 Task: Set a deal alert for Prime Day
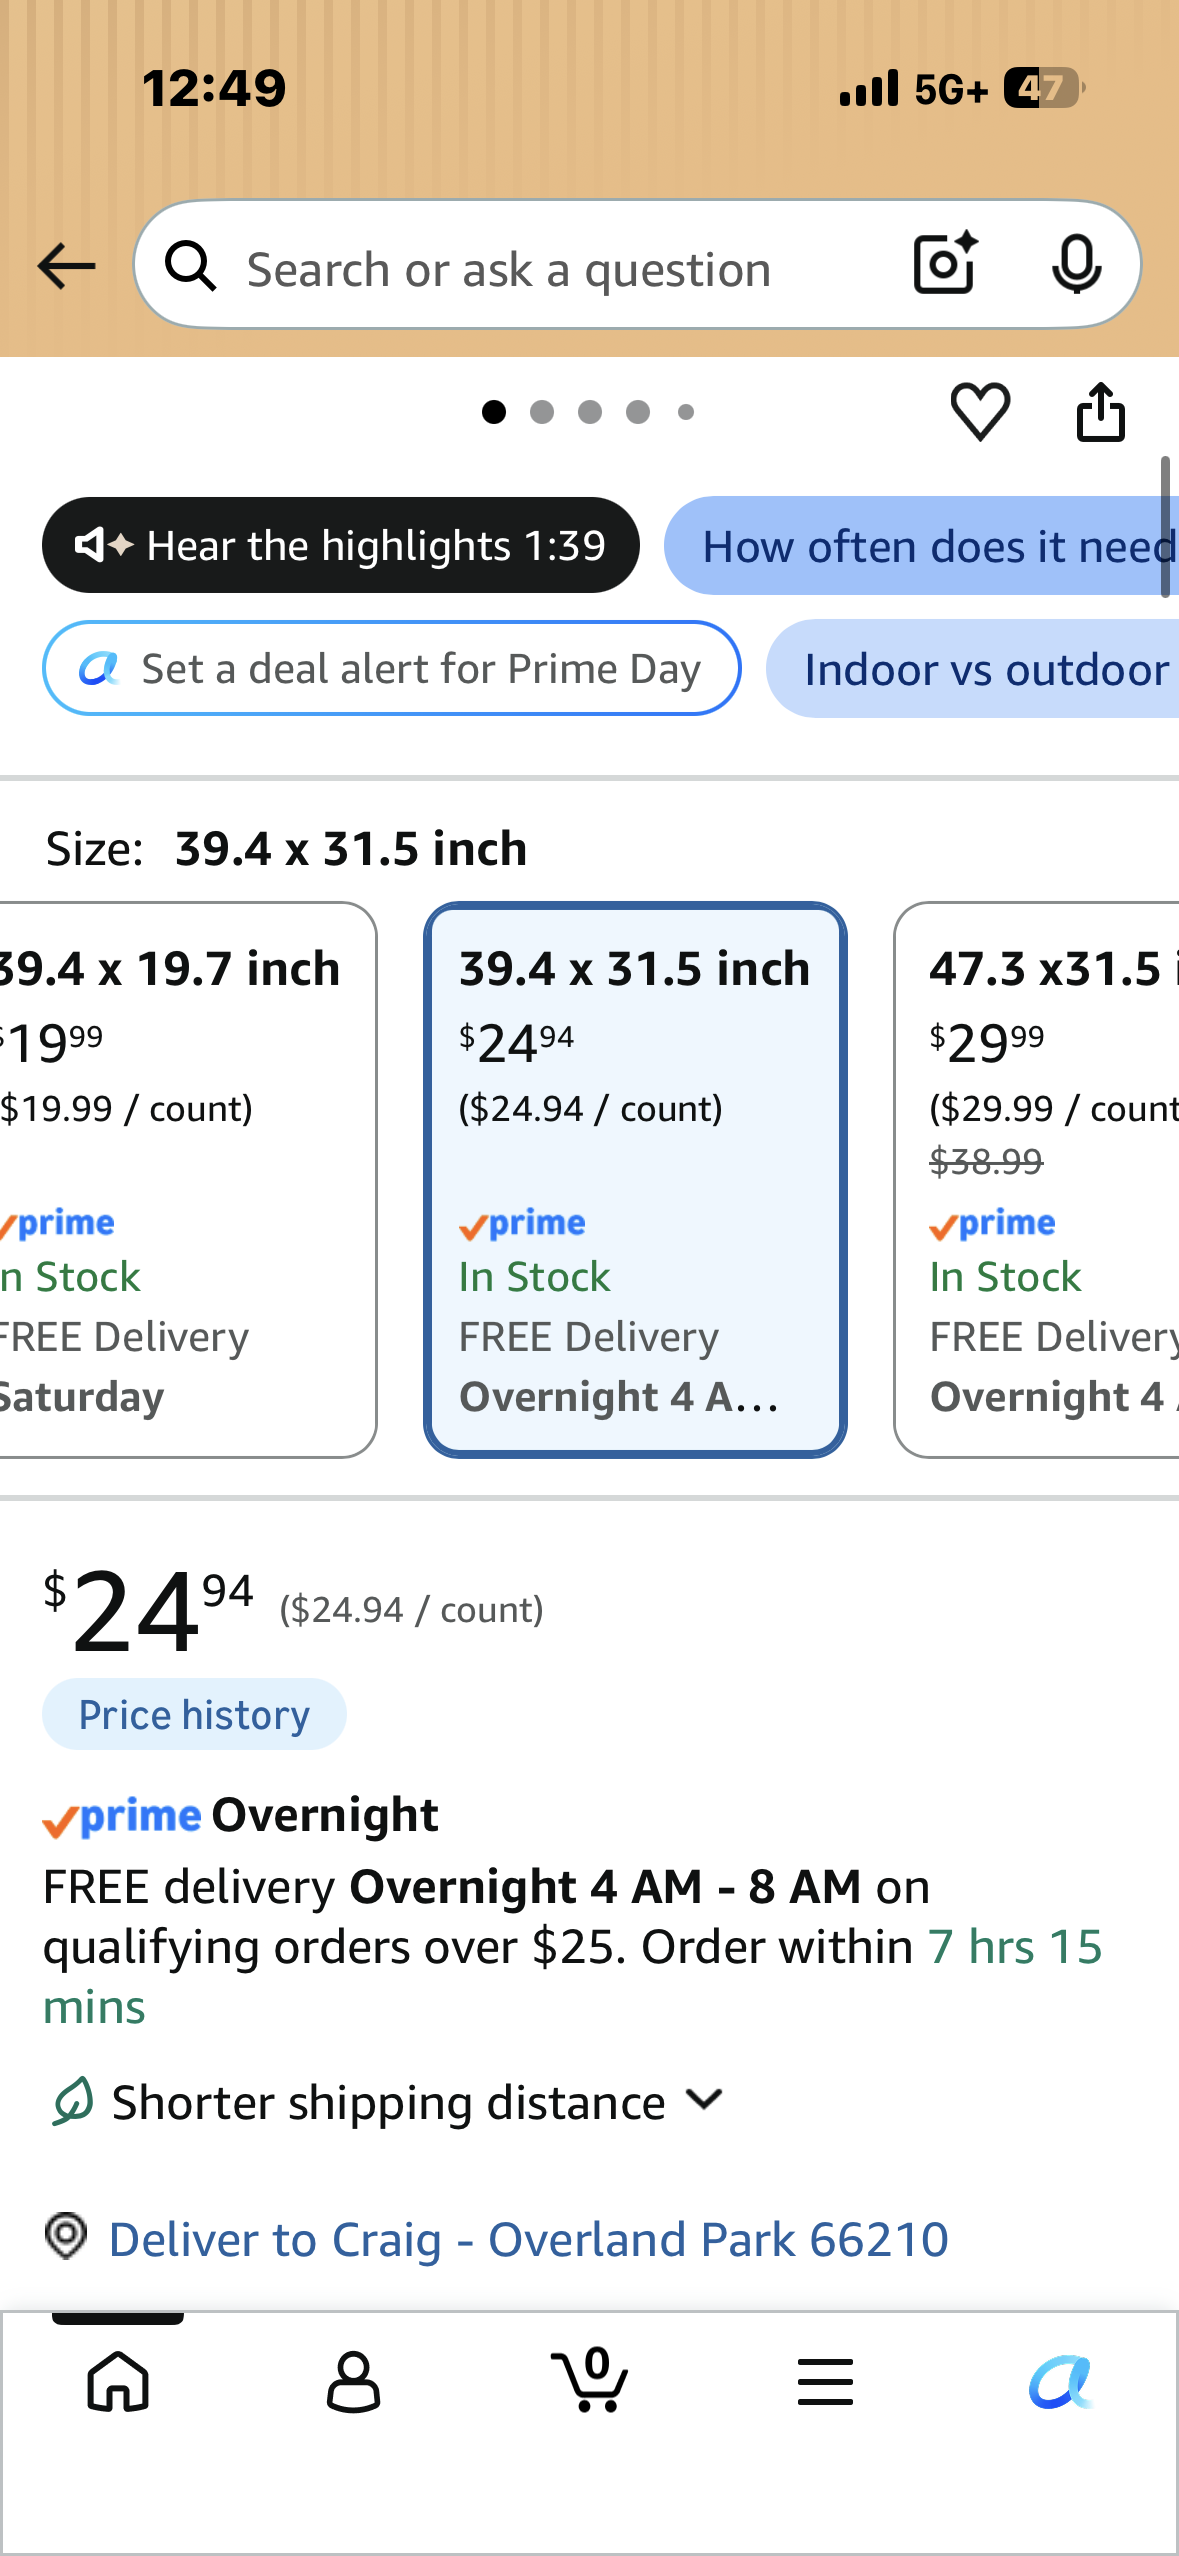pyautogui.click(x=392, y=668)
